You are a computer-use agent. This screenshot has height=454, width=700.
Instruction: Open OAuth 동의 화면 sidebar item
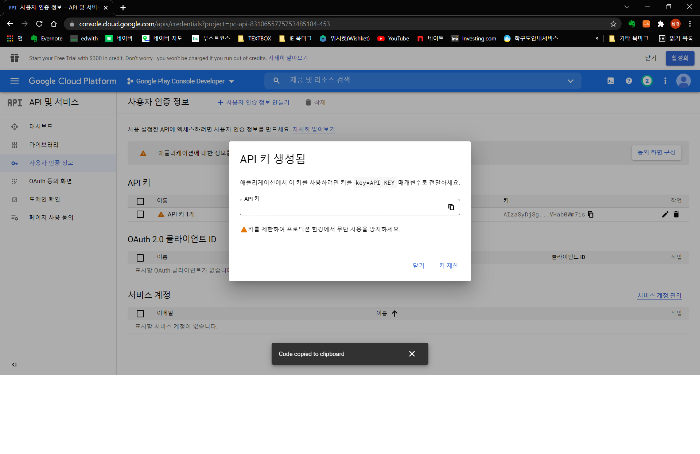click(58, 181)
